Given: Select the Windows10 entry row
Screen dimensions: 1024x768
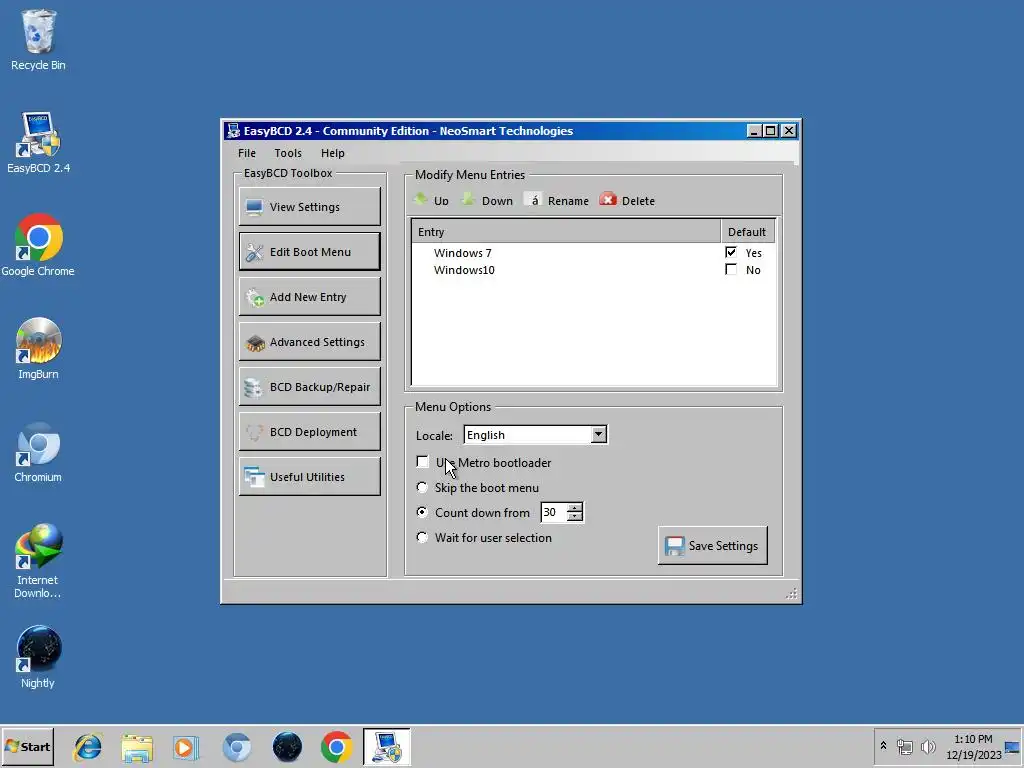Looking at the screenshot, I should (593, 270).
